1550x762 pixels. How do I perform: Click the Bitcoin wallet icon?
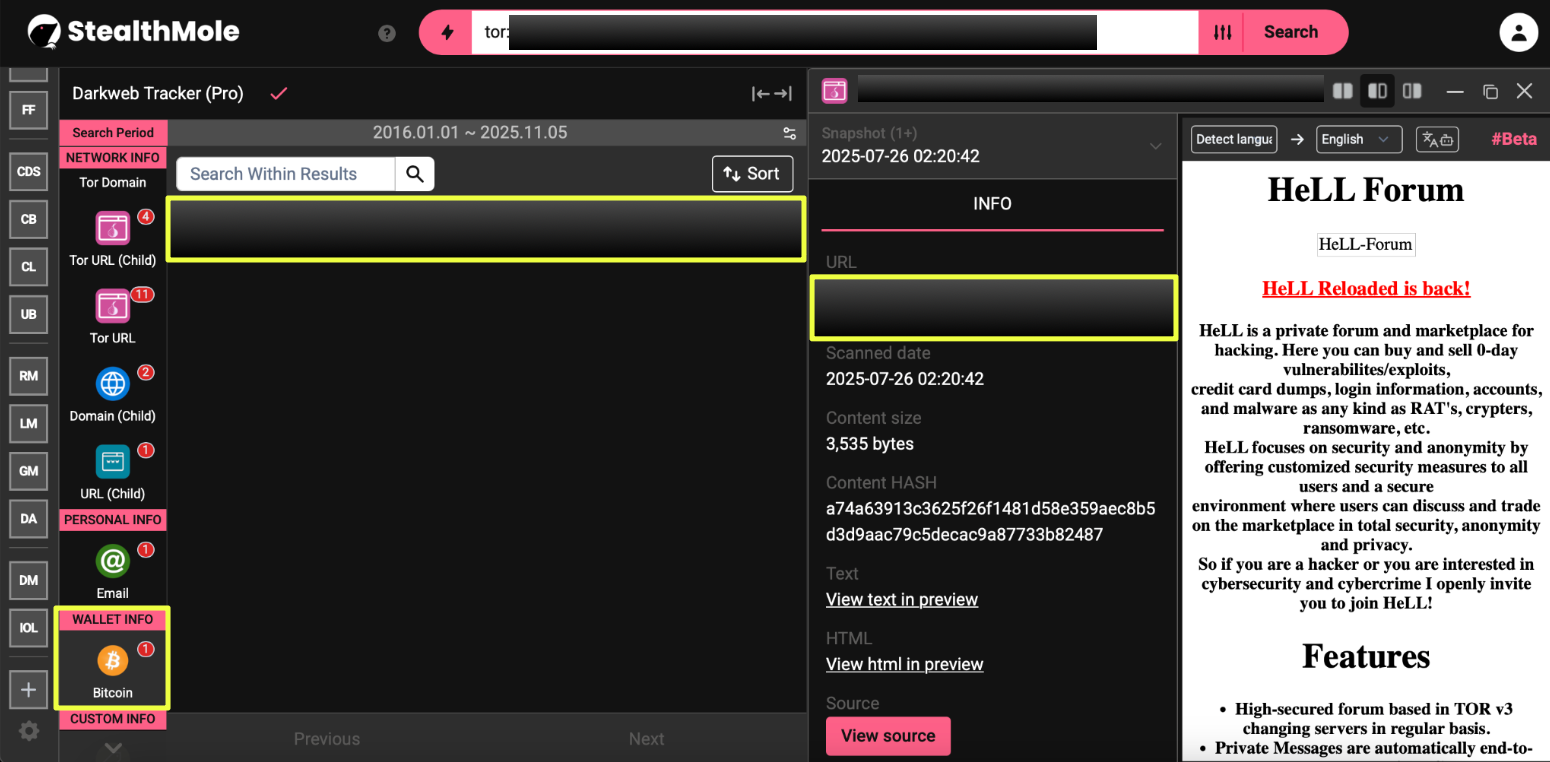[x=112, y=661]
